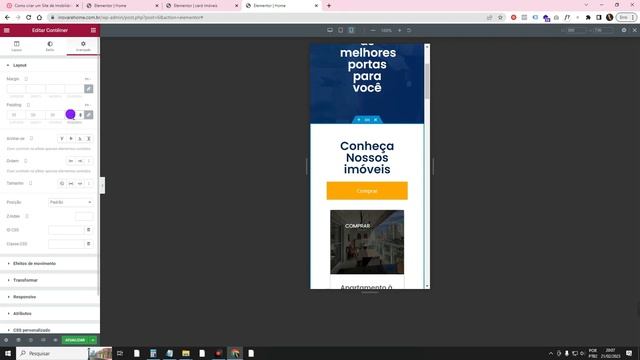Expand the Responsivo section
Screen dimensions: 640x360
click(x=24, y=297)
